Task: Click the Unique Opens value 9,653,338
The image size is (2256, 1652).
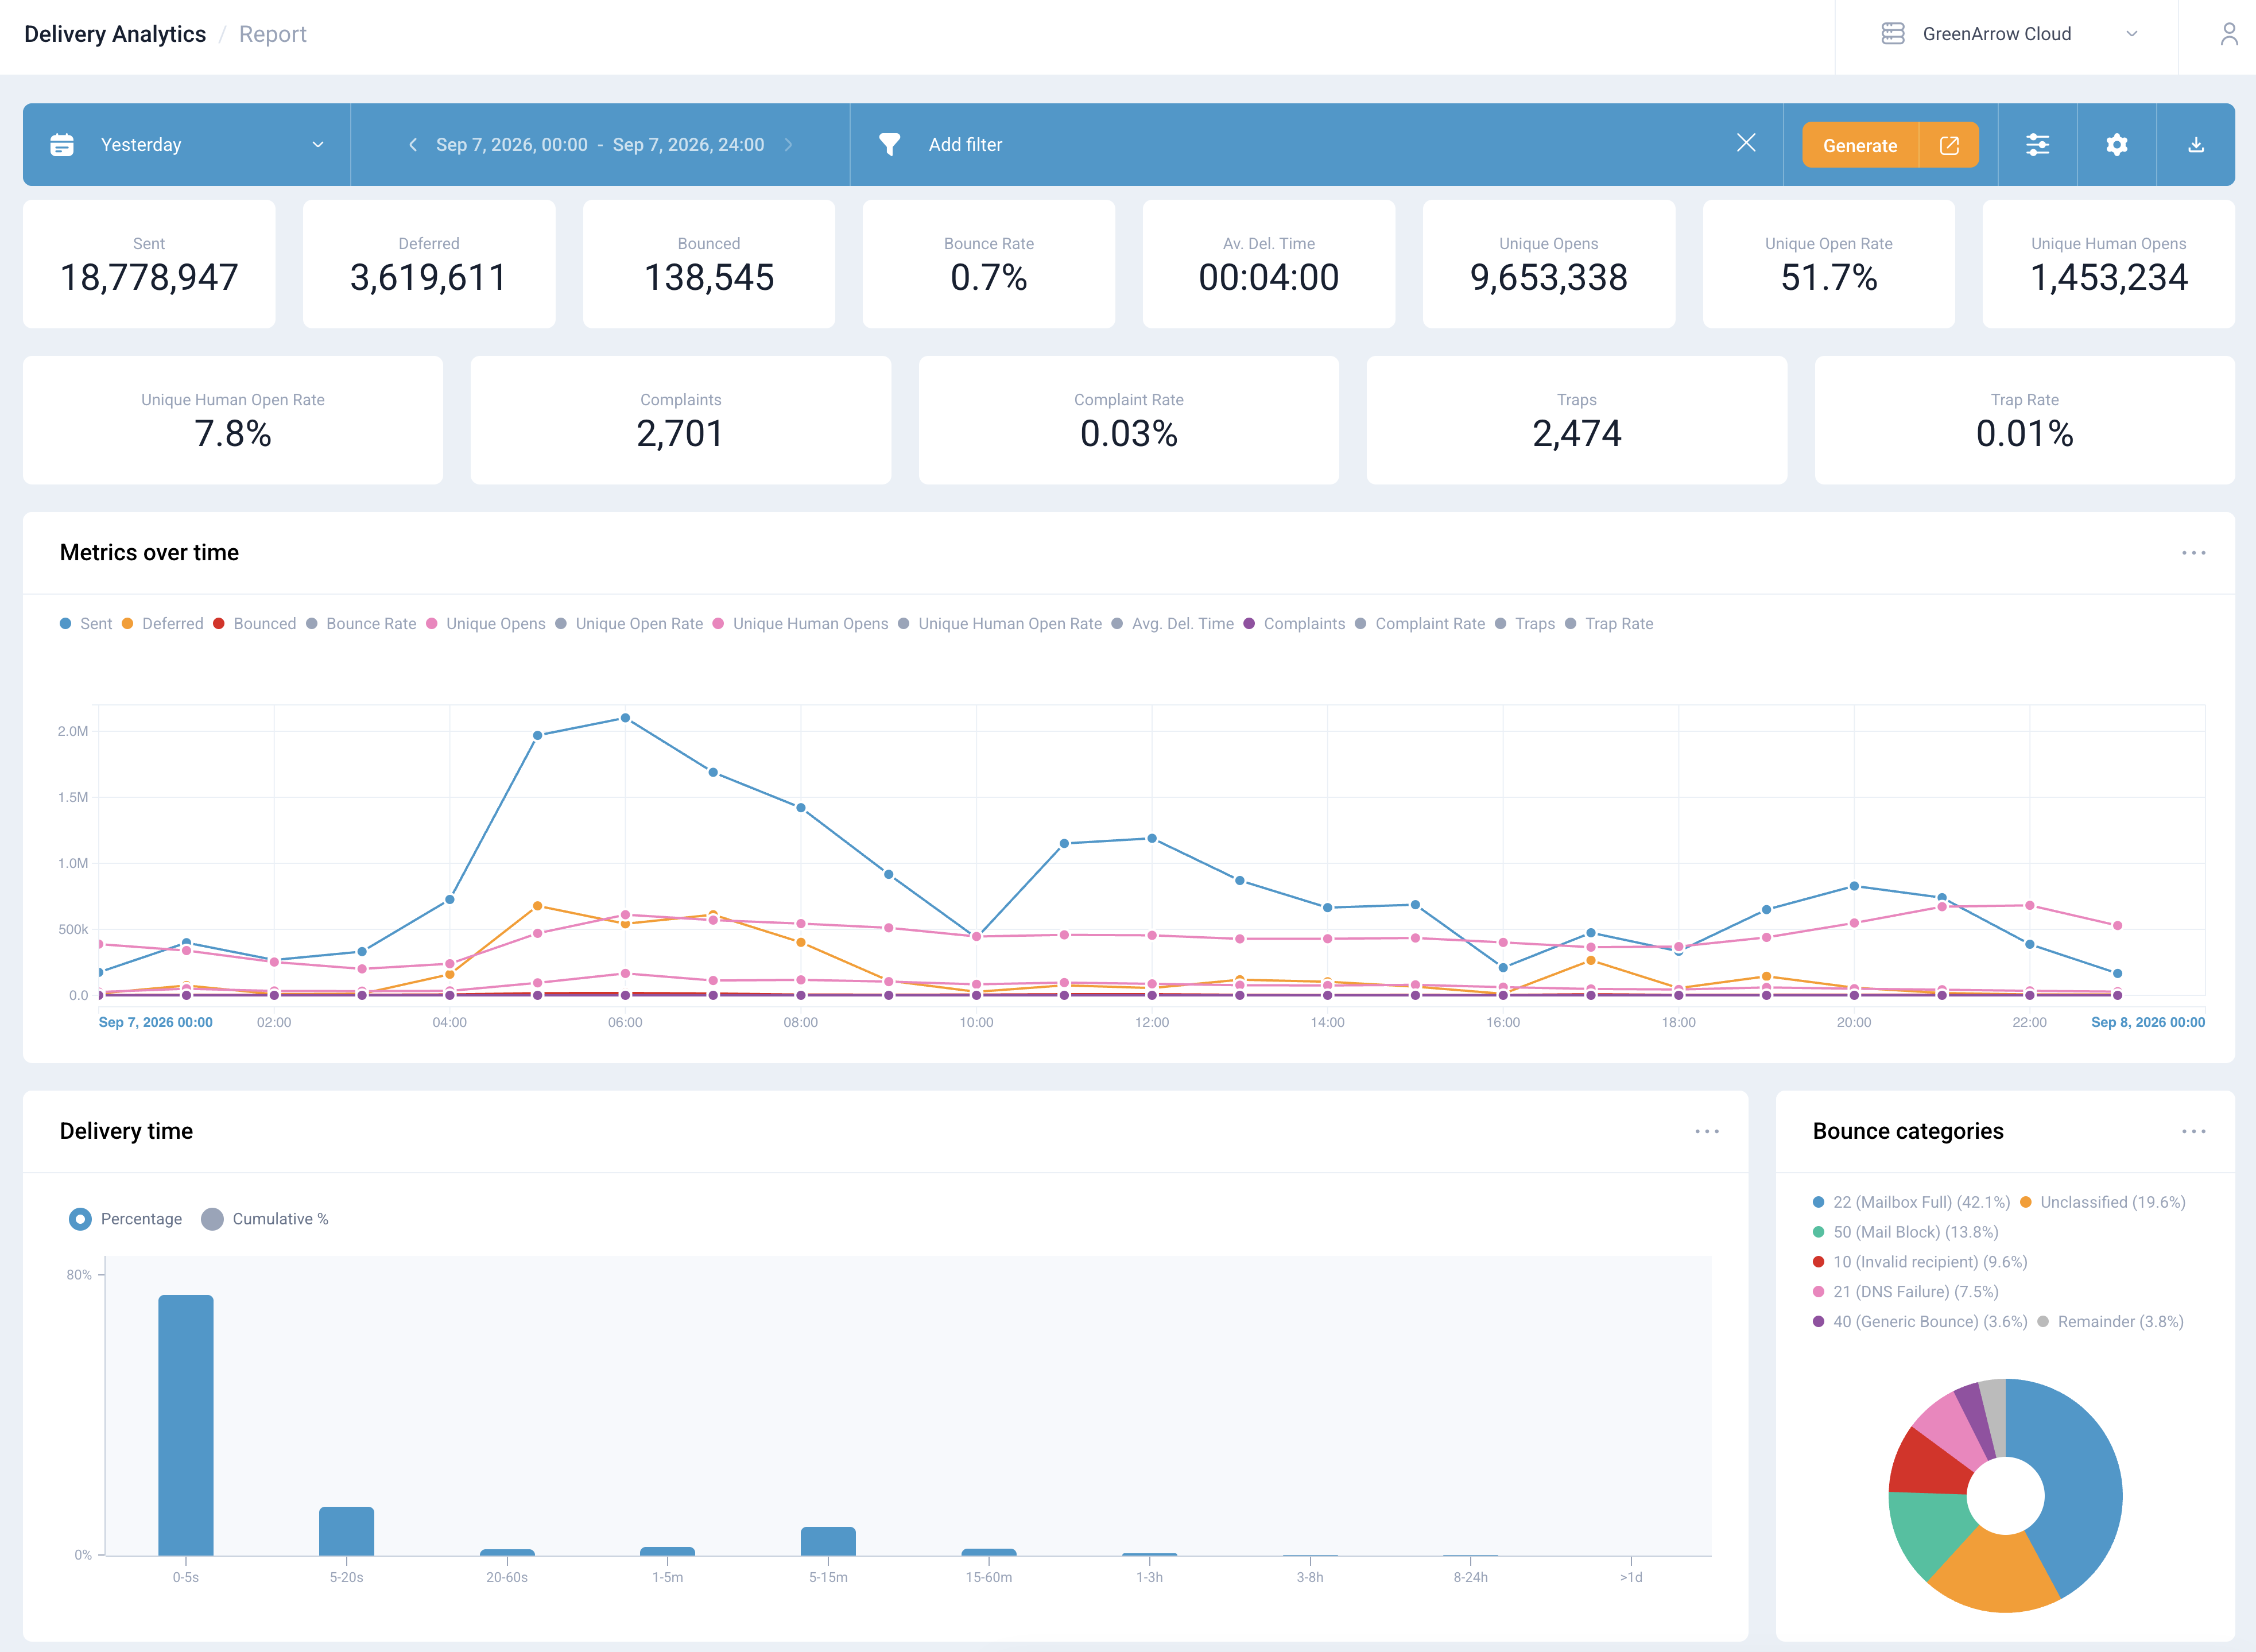Action: 1548,278
